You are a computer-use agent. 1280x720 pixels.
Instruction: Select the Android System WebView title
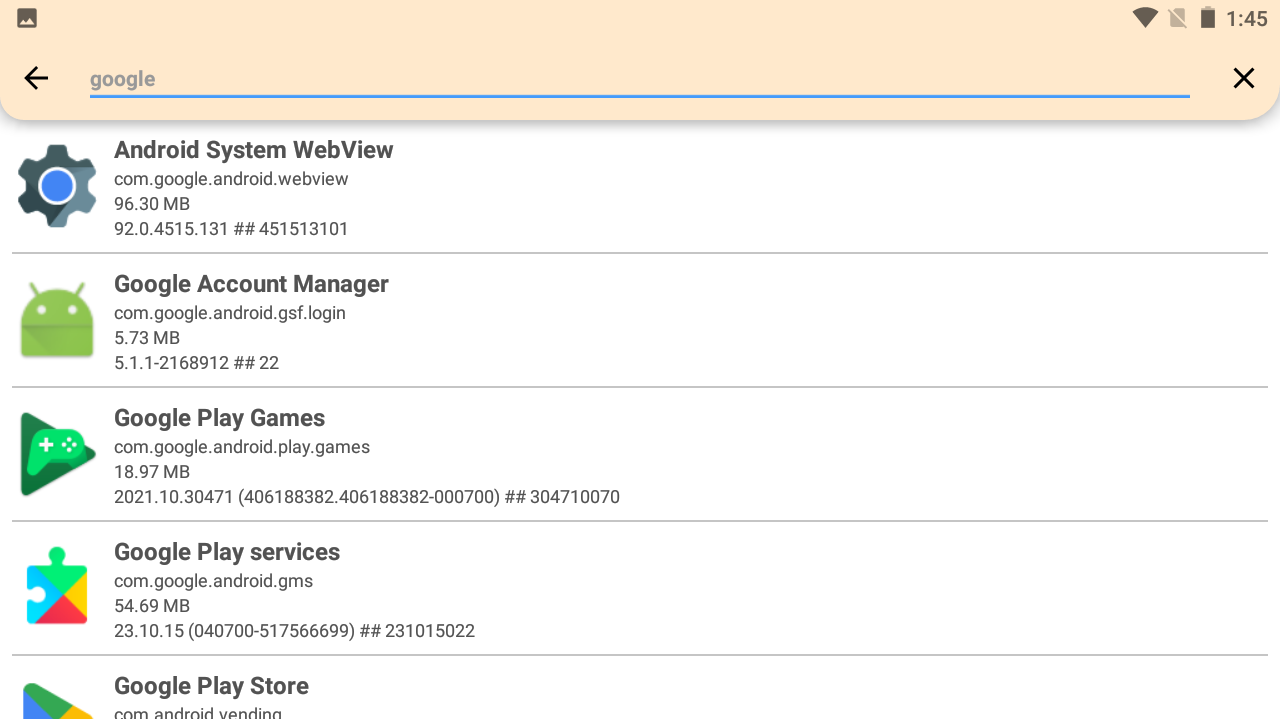point(254,150)
